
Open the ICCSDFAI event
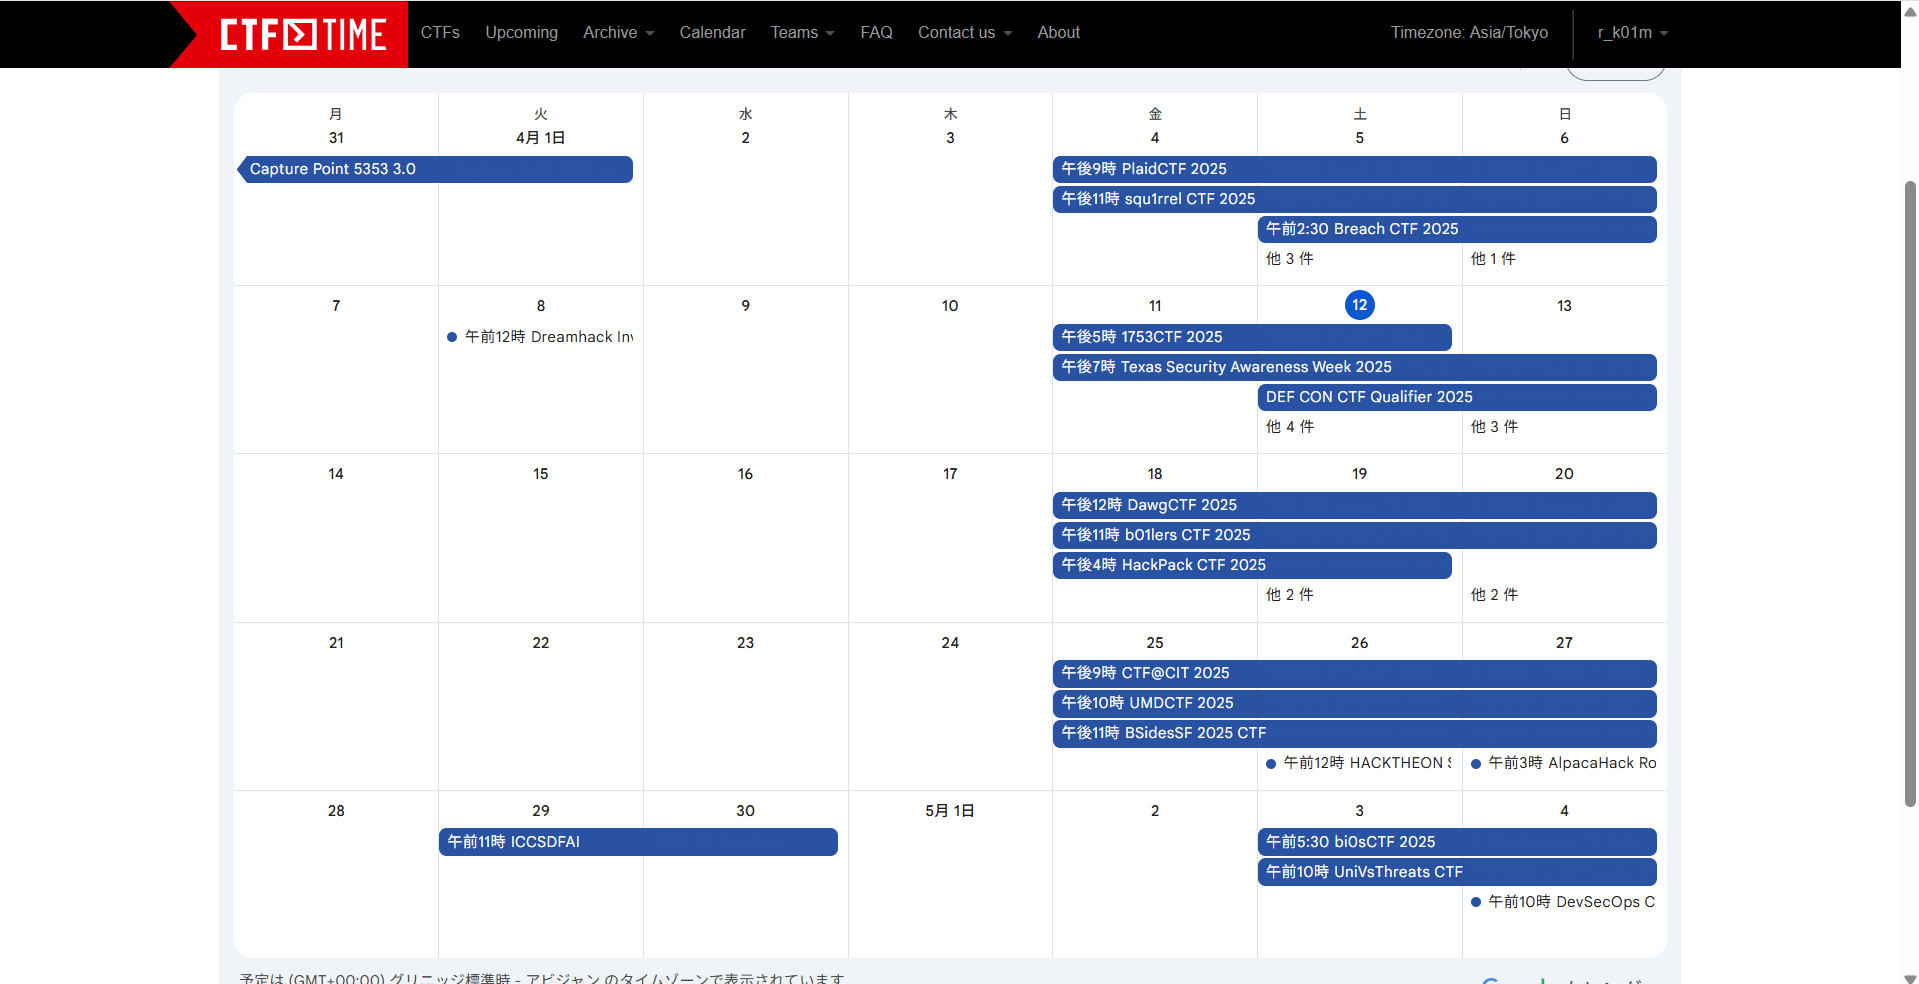pyautogui.click(x=638, y=842)
